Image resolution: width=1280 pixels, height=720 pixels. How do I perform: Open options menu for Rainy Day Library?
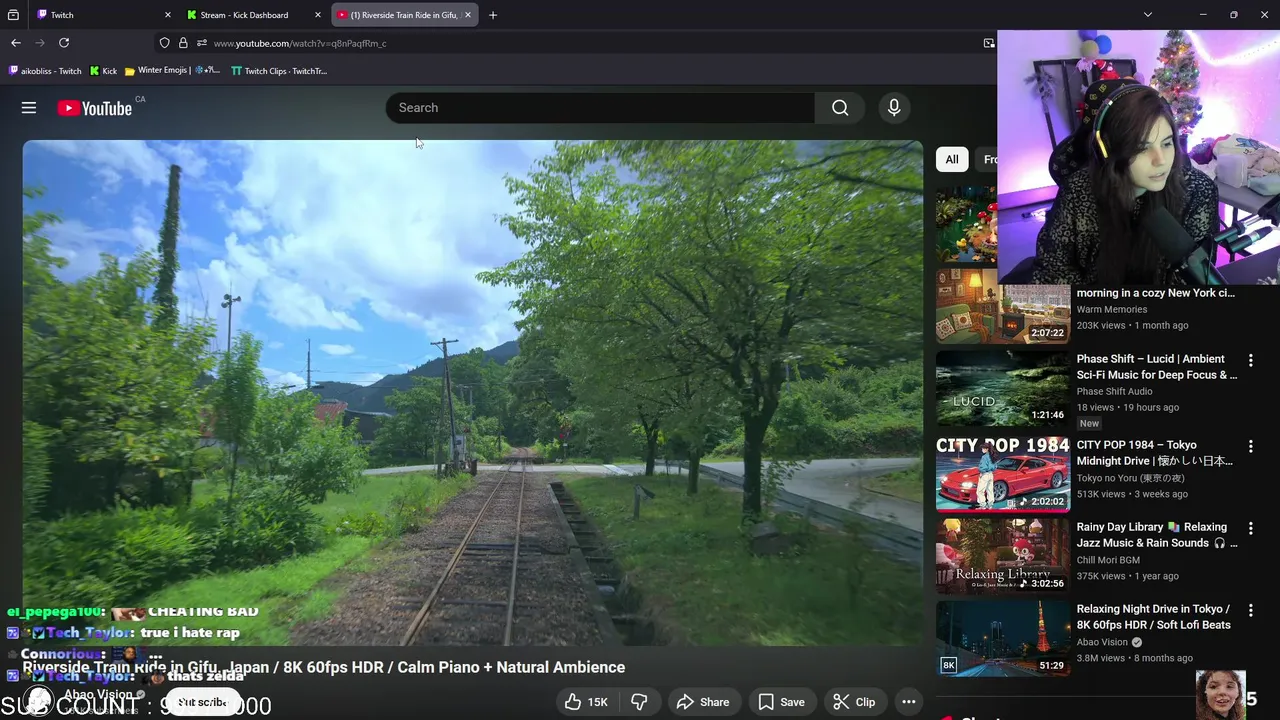click(1250, 528)
